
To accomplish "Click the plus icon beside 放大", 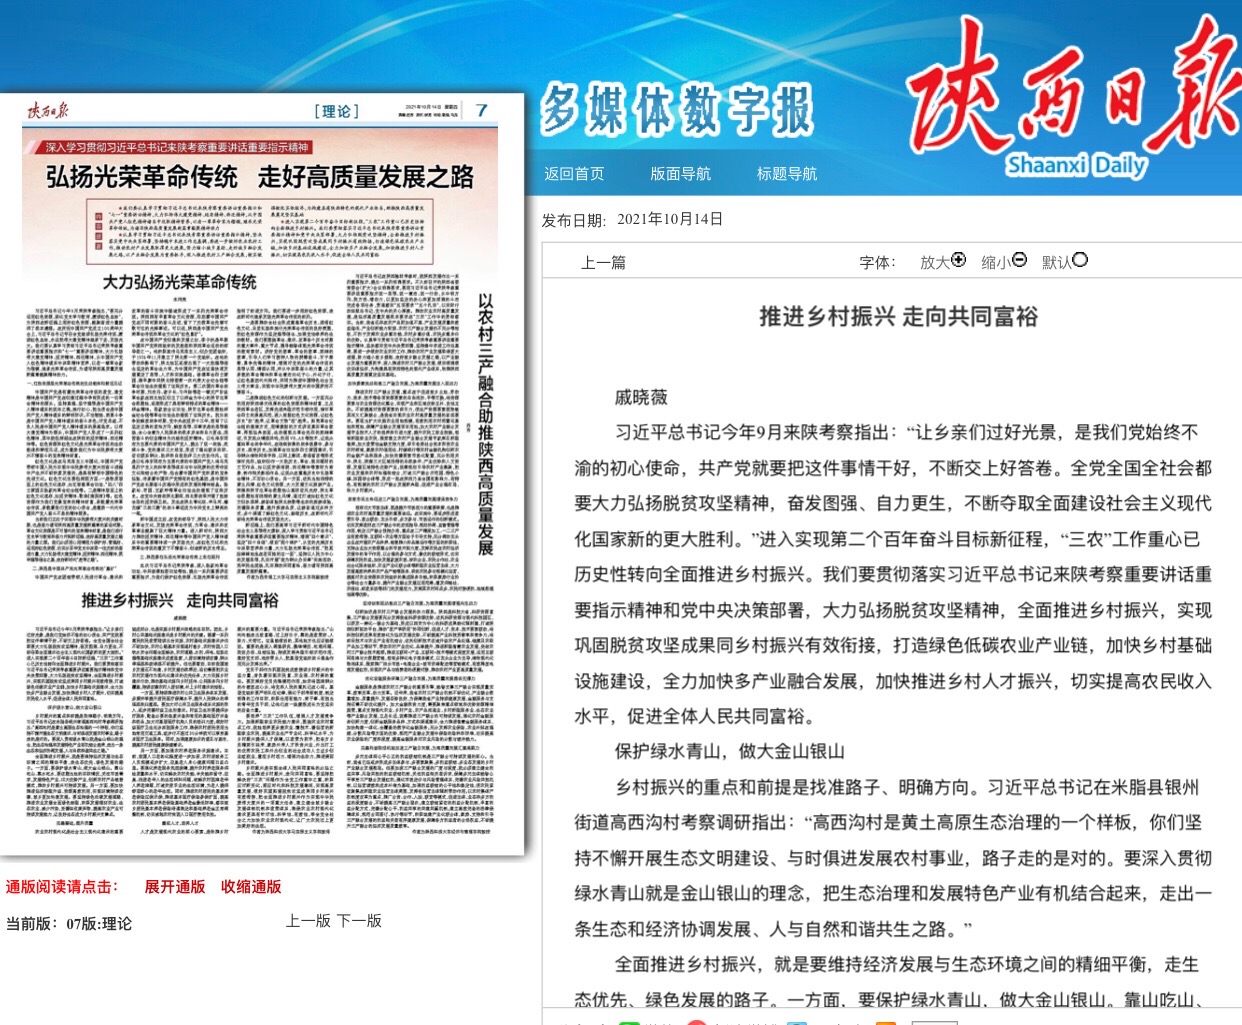I will (x=958, y=260).
